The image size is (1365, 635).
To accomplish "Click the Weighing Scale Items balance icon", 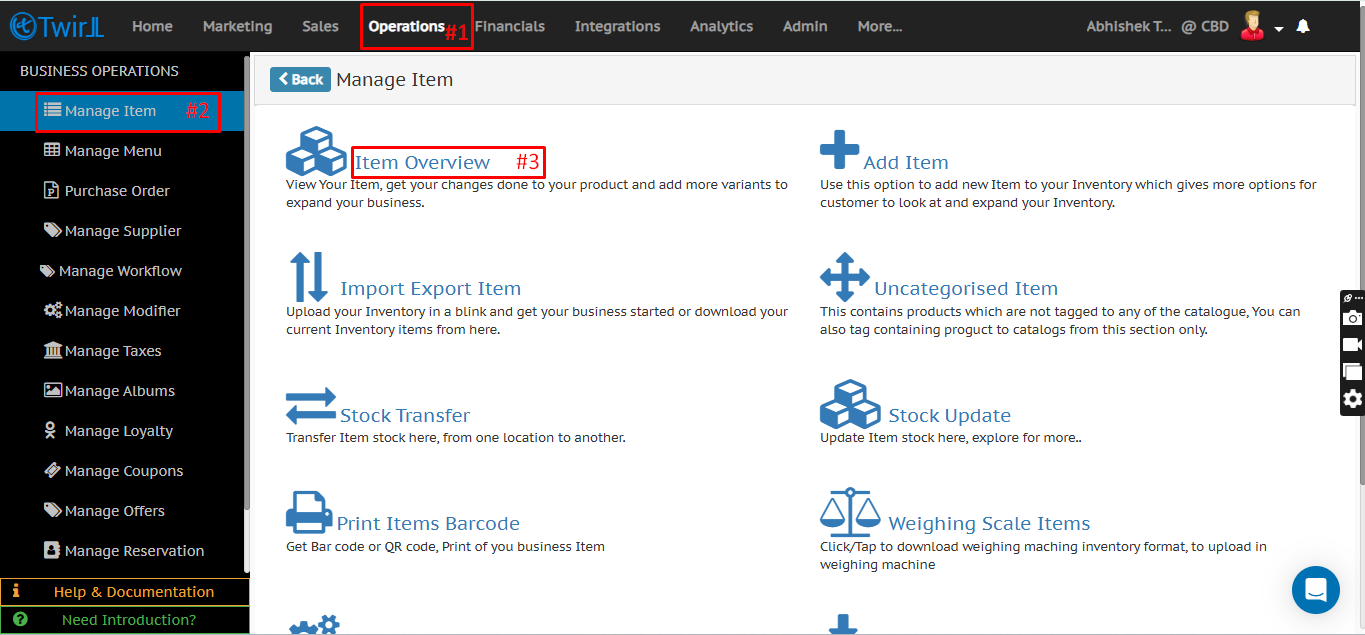I will [x=850, y=512].
